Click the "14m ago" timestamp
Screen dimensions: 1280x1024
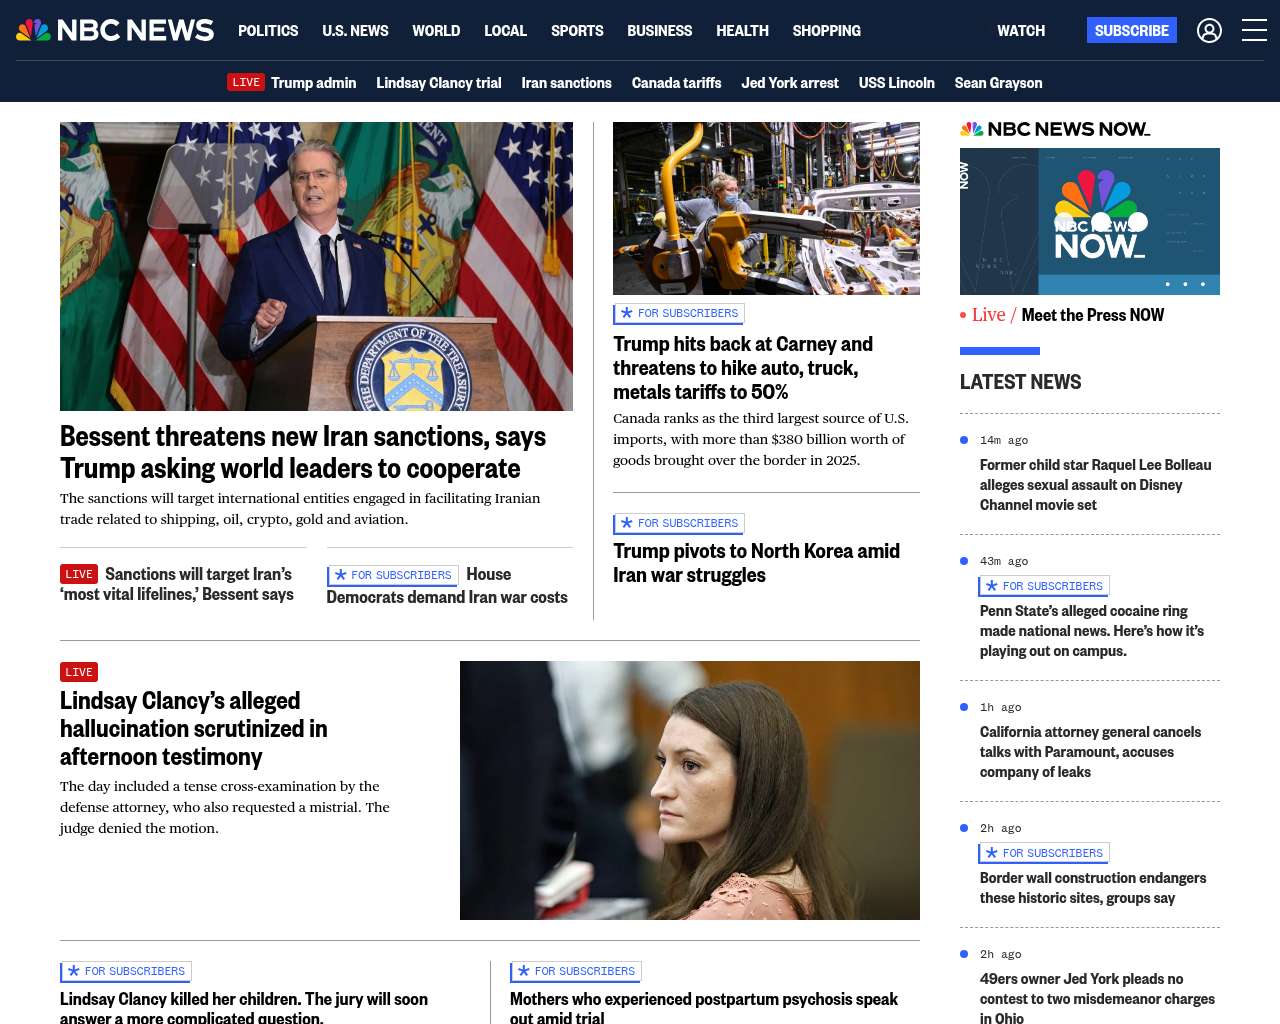(x=1004, y=440)
